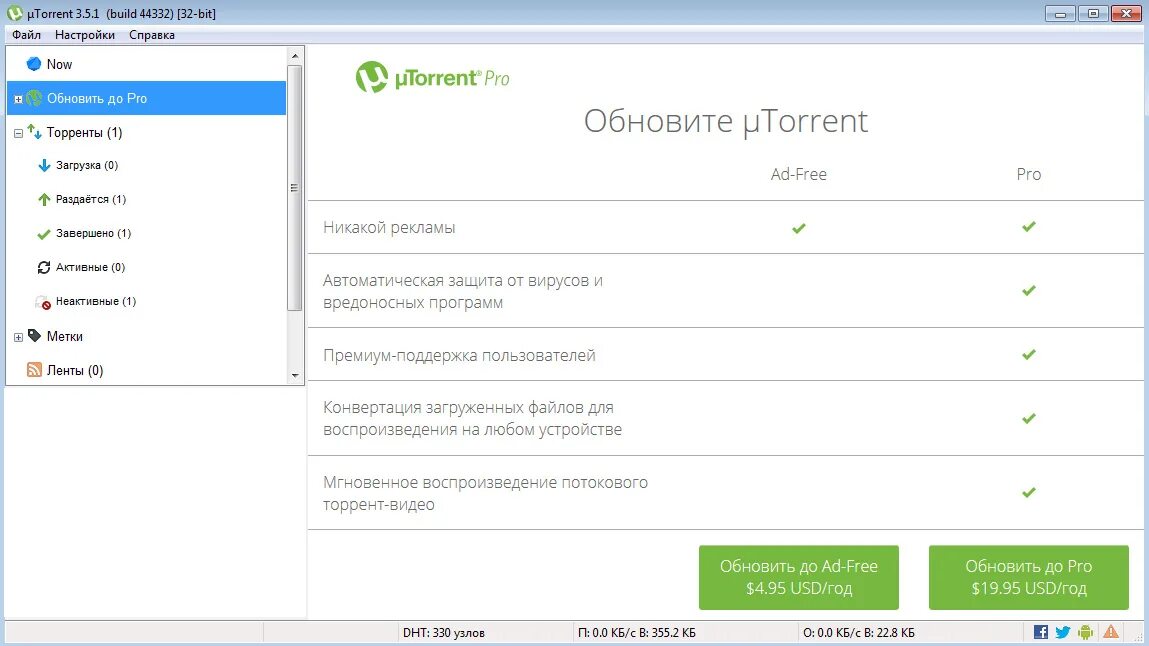Screen dimensions: 1149x646
Task: Click Pro checkmark for Автоматическая защита от вирусов row
Action: (x=1029, y=290)
